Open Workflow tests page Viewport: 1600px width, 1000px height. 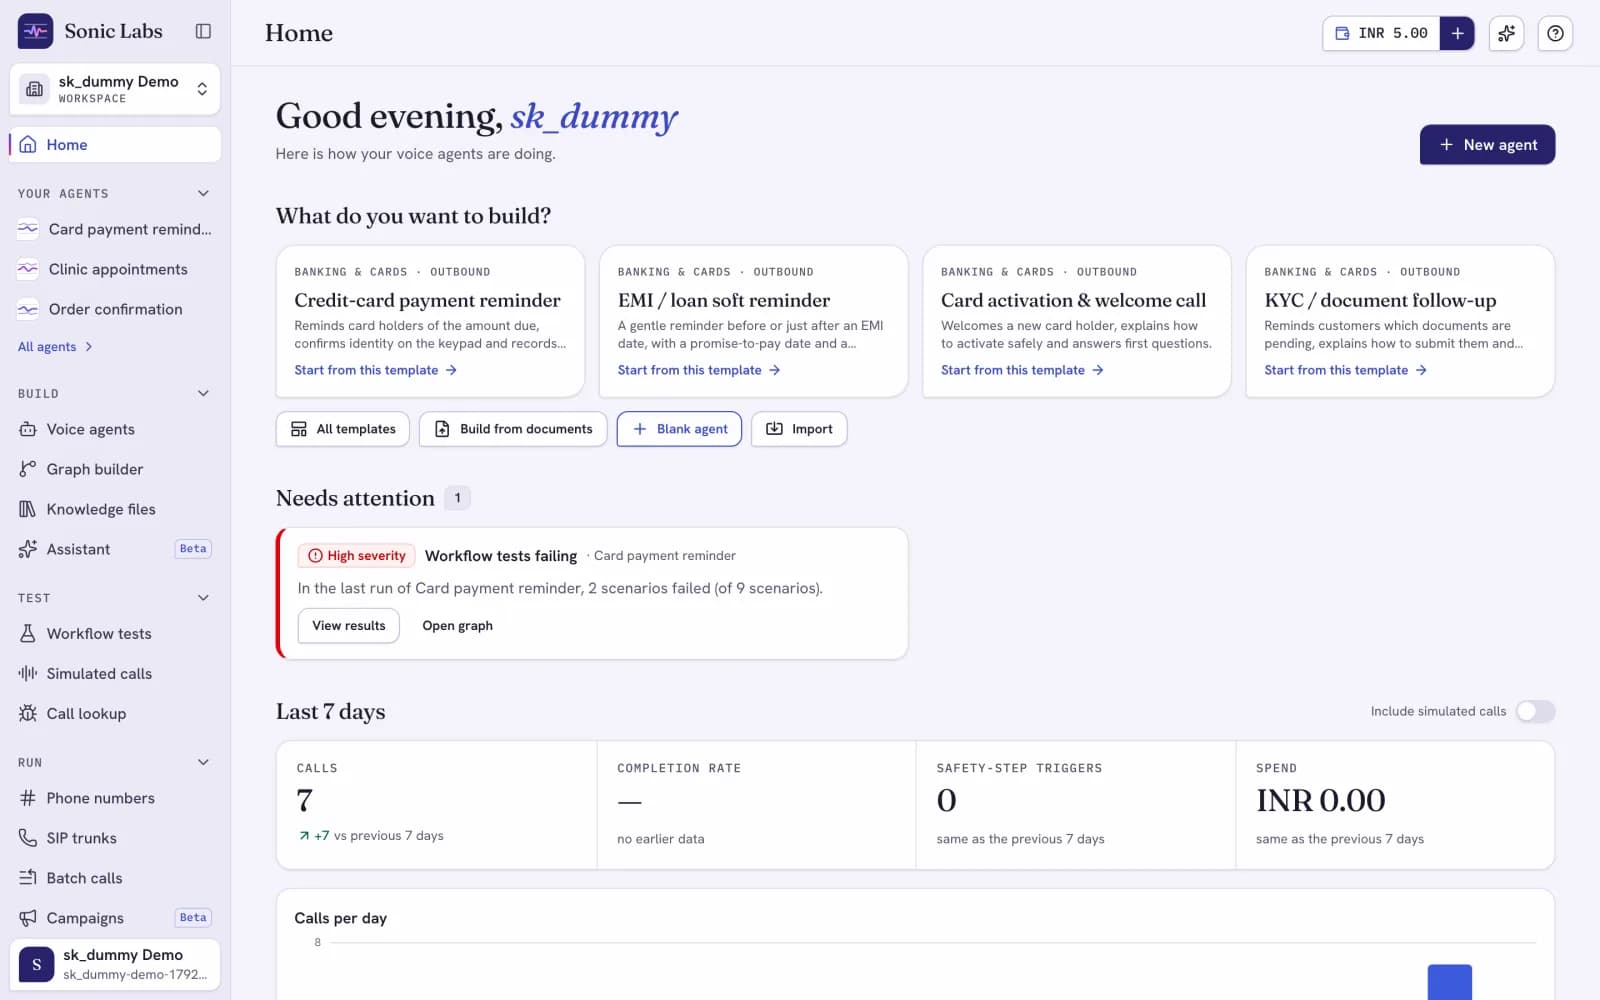pyautogui.click(x=115, y=633)
